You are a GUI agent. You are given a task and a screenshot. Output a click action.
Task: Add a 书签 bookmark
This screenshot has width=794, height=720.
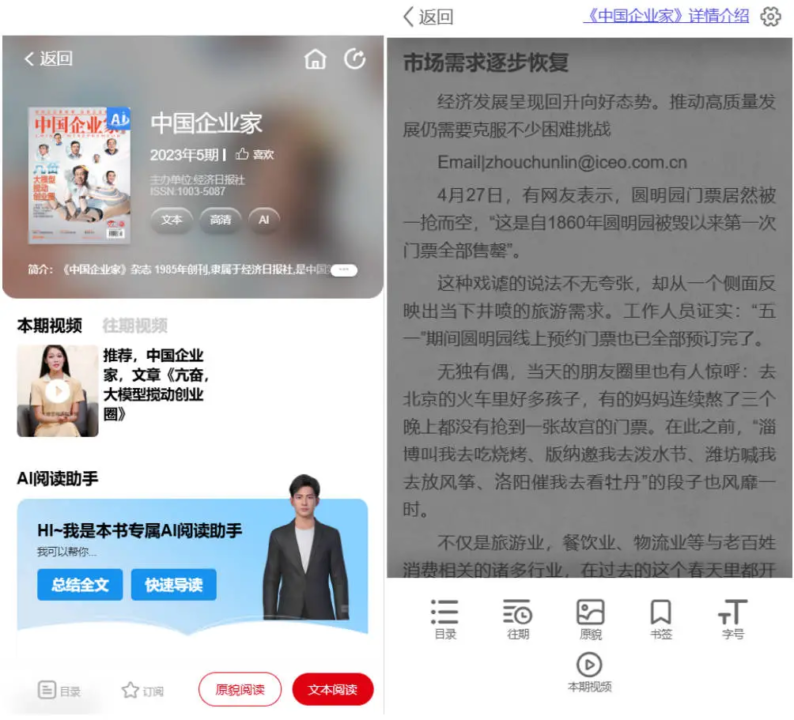(660, 619)
